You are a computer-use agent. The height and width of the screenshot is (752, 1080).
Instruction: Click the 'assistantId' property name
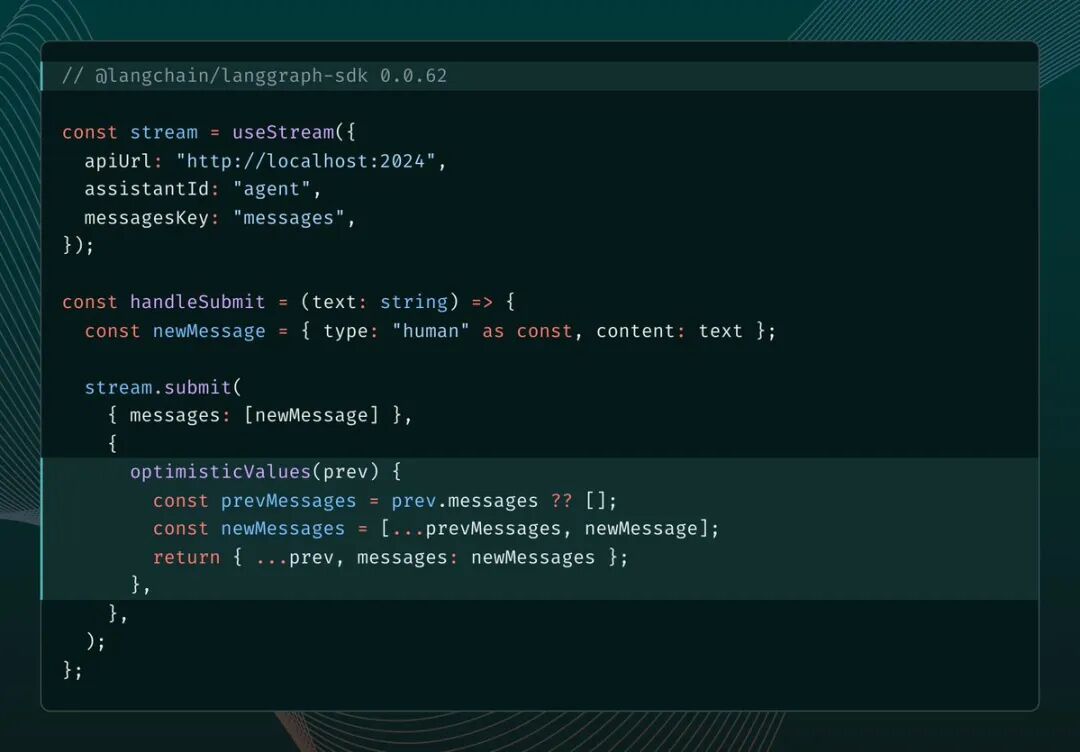[147, 189]
